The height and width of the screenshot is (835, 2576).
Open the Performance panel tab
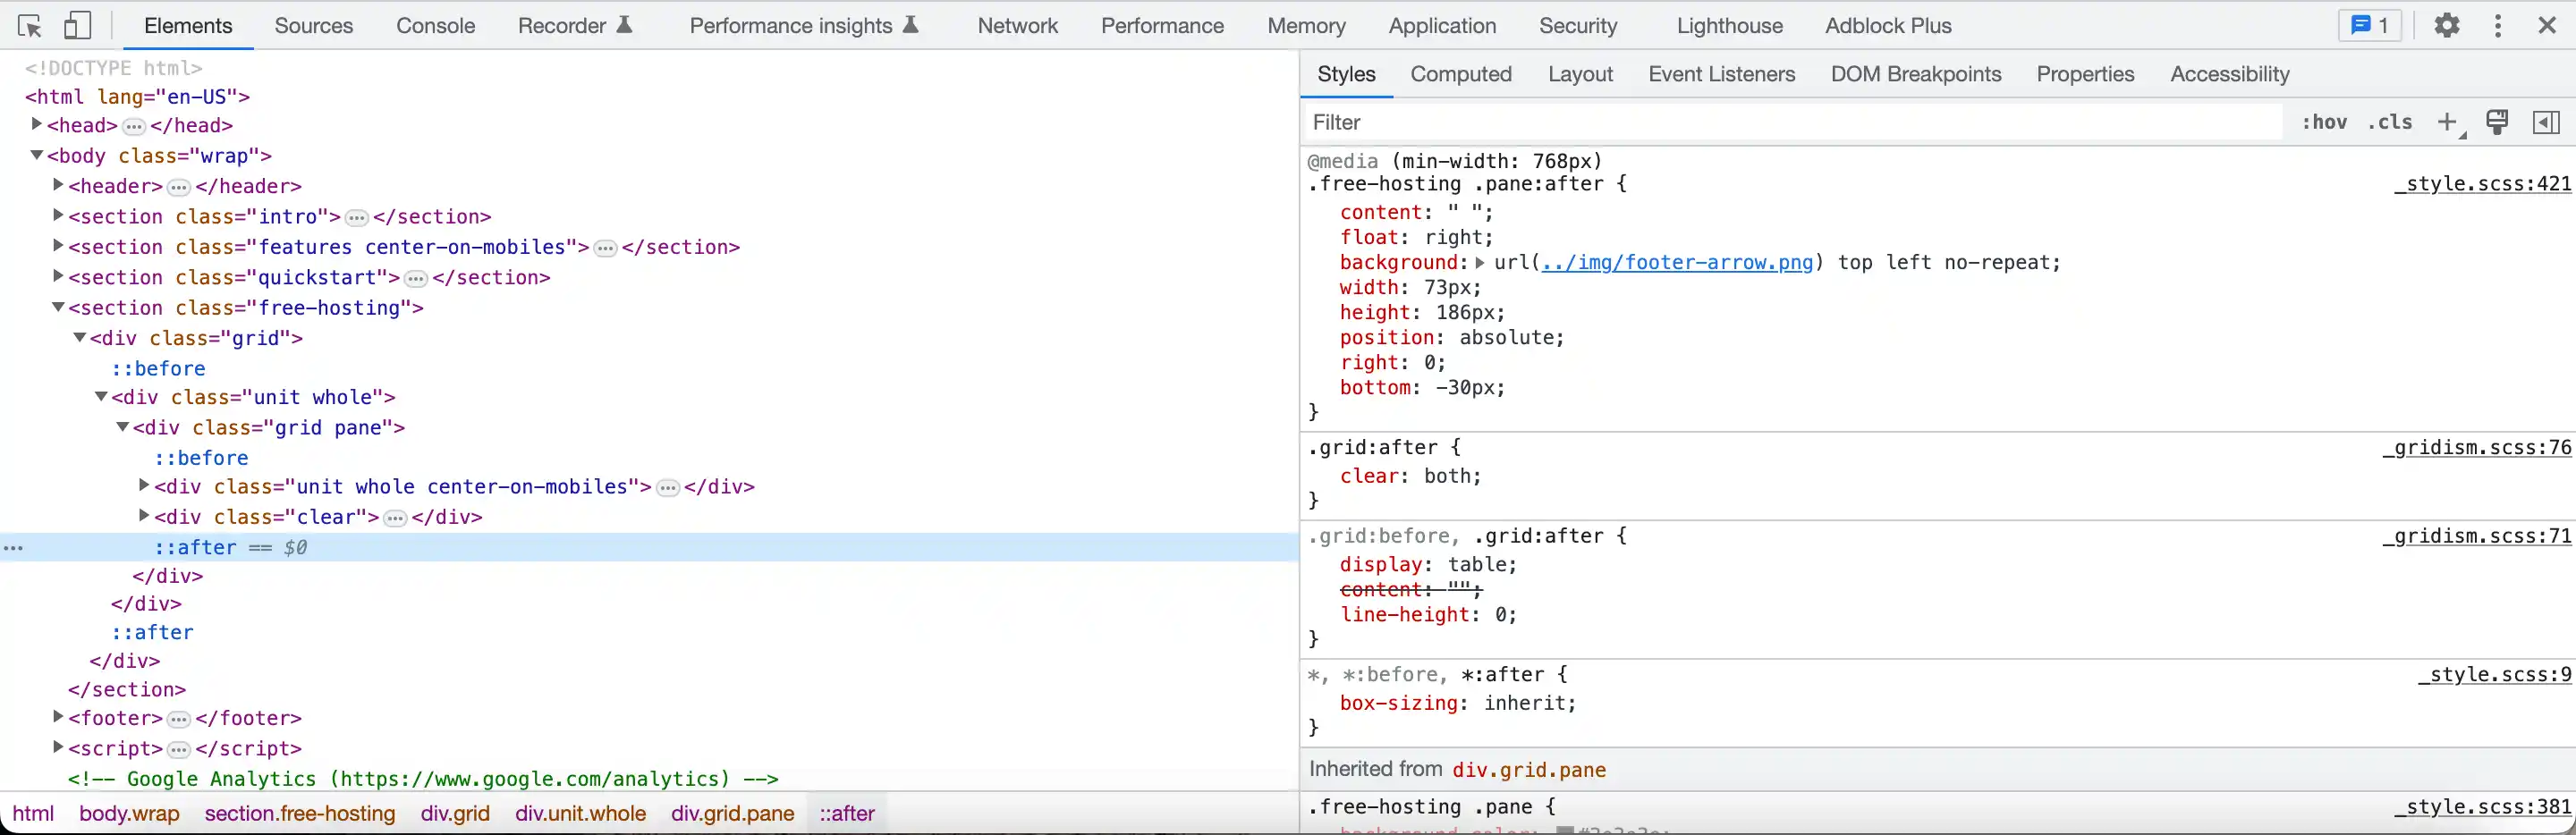[1162, 26]
